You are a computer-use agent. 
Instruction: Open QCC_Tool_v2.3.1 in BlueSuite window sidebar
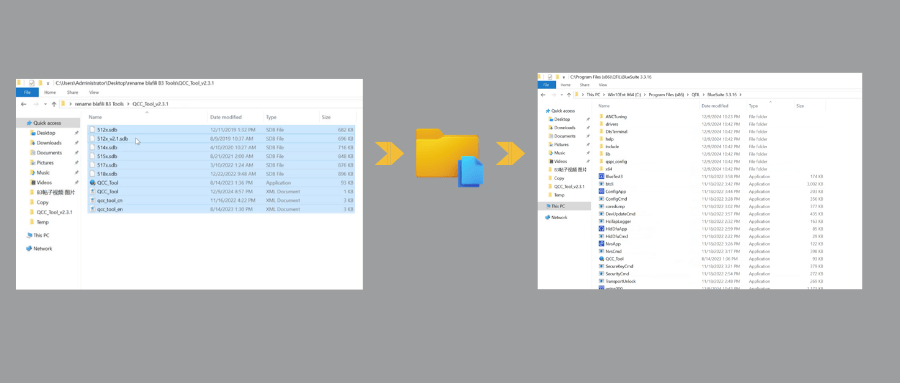(x=566, y=187)
